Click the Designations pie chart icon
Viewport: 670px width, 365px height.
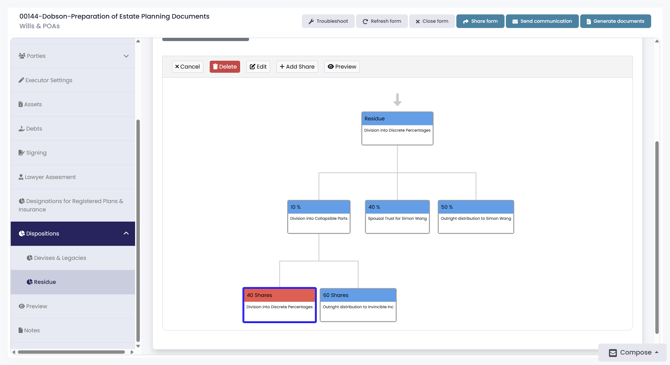tap(21, 201)
